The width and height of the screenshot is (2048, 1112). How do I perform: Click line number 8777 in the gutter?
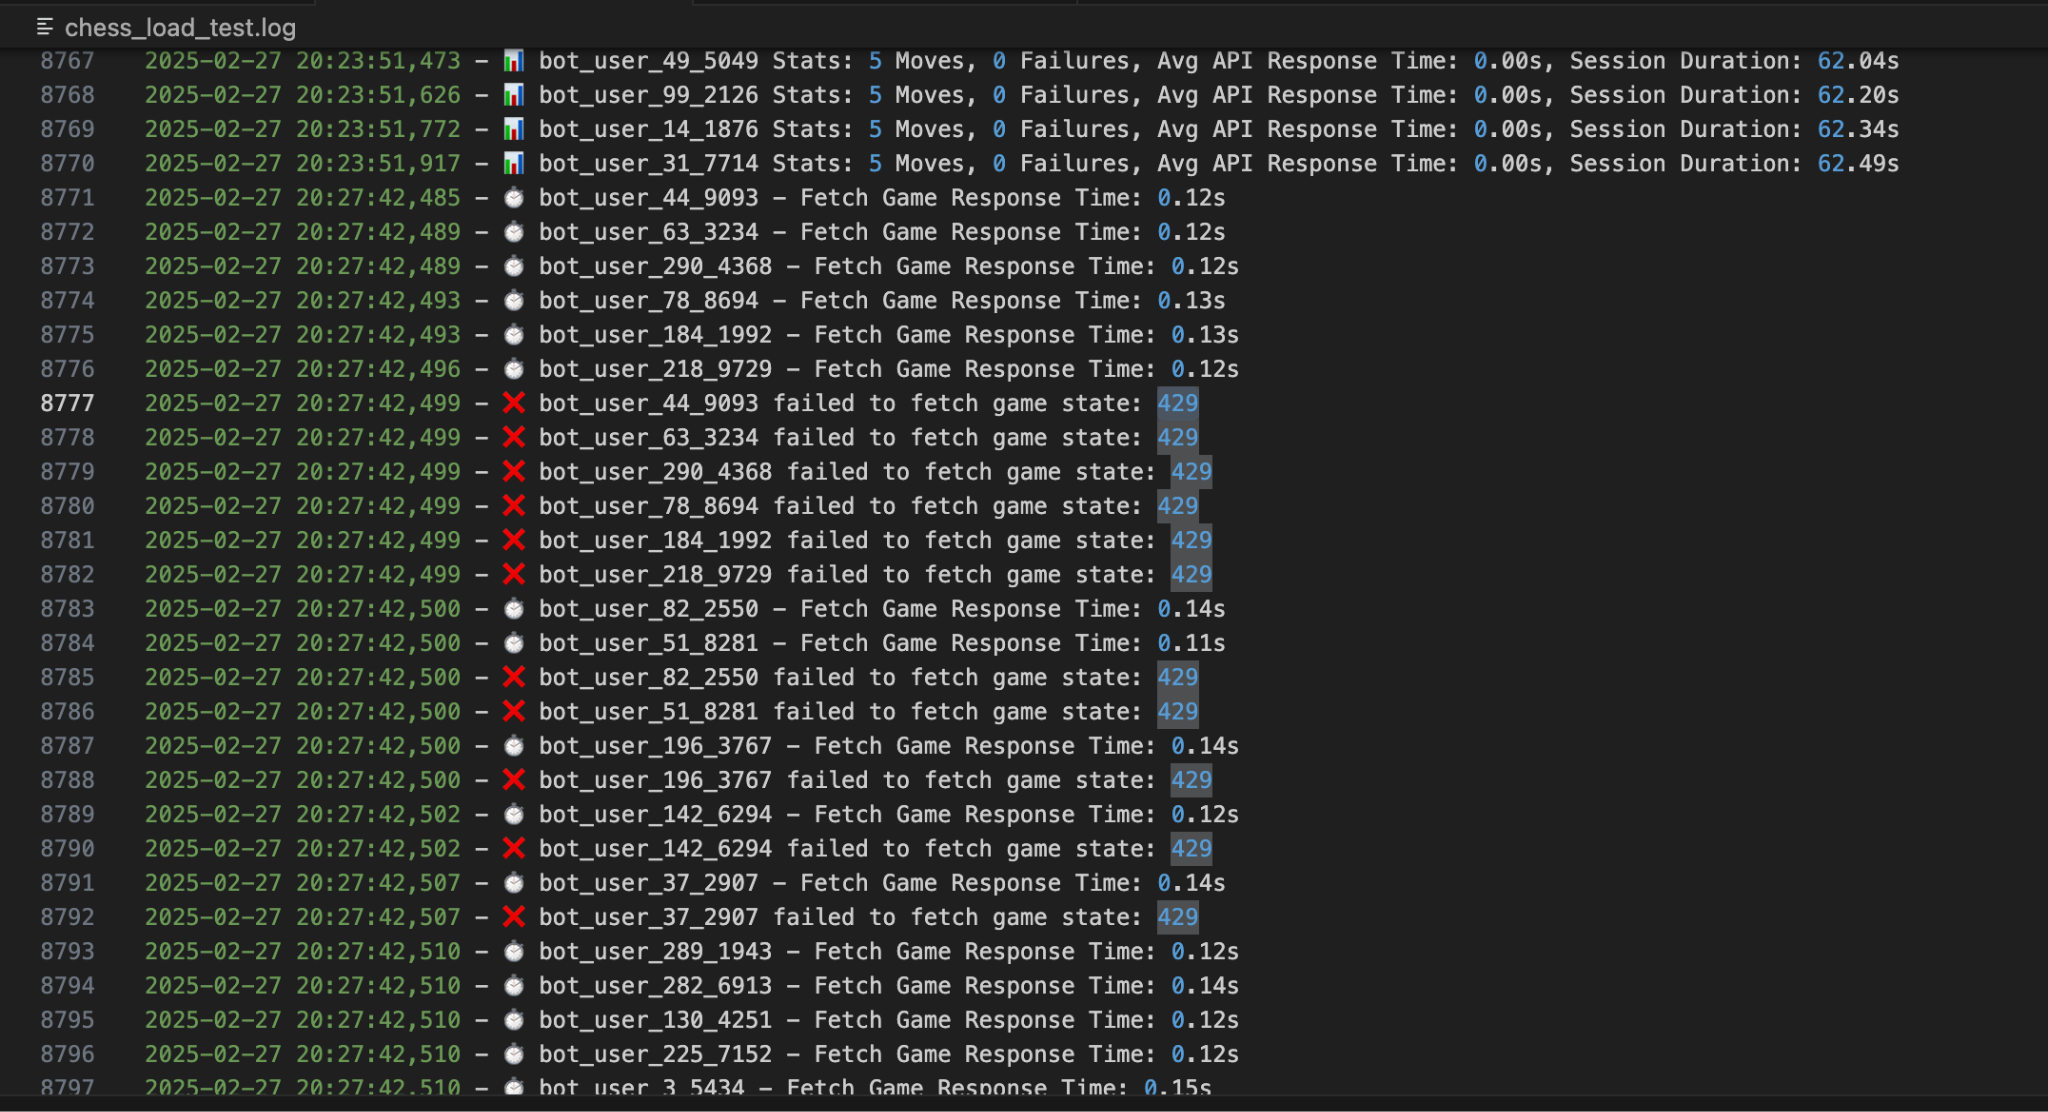coord(67,403)
